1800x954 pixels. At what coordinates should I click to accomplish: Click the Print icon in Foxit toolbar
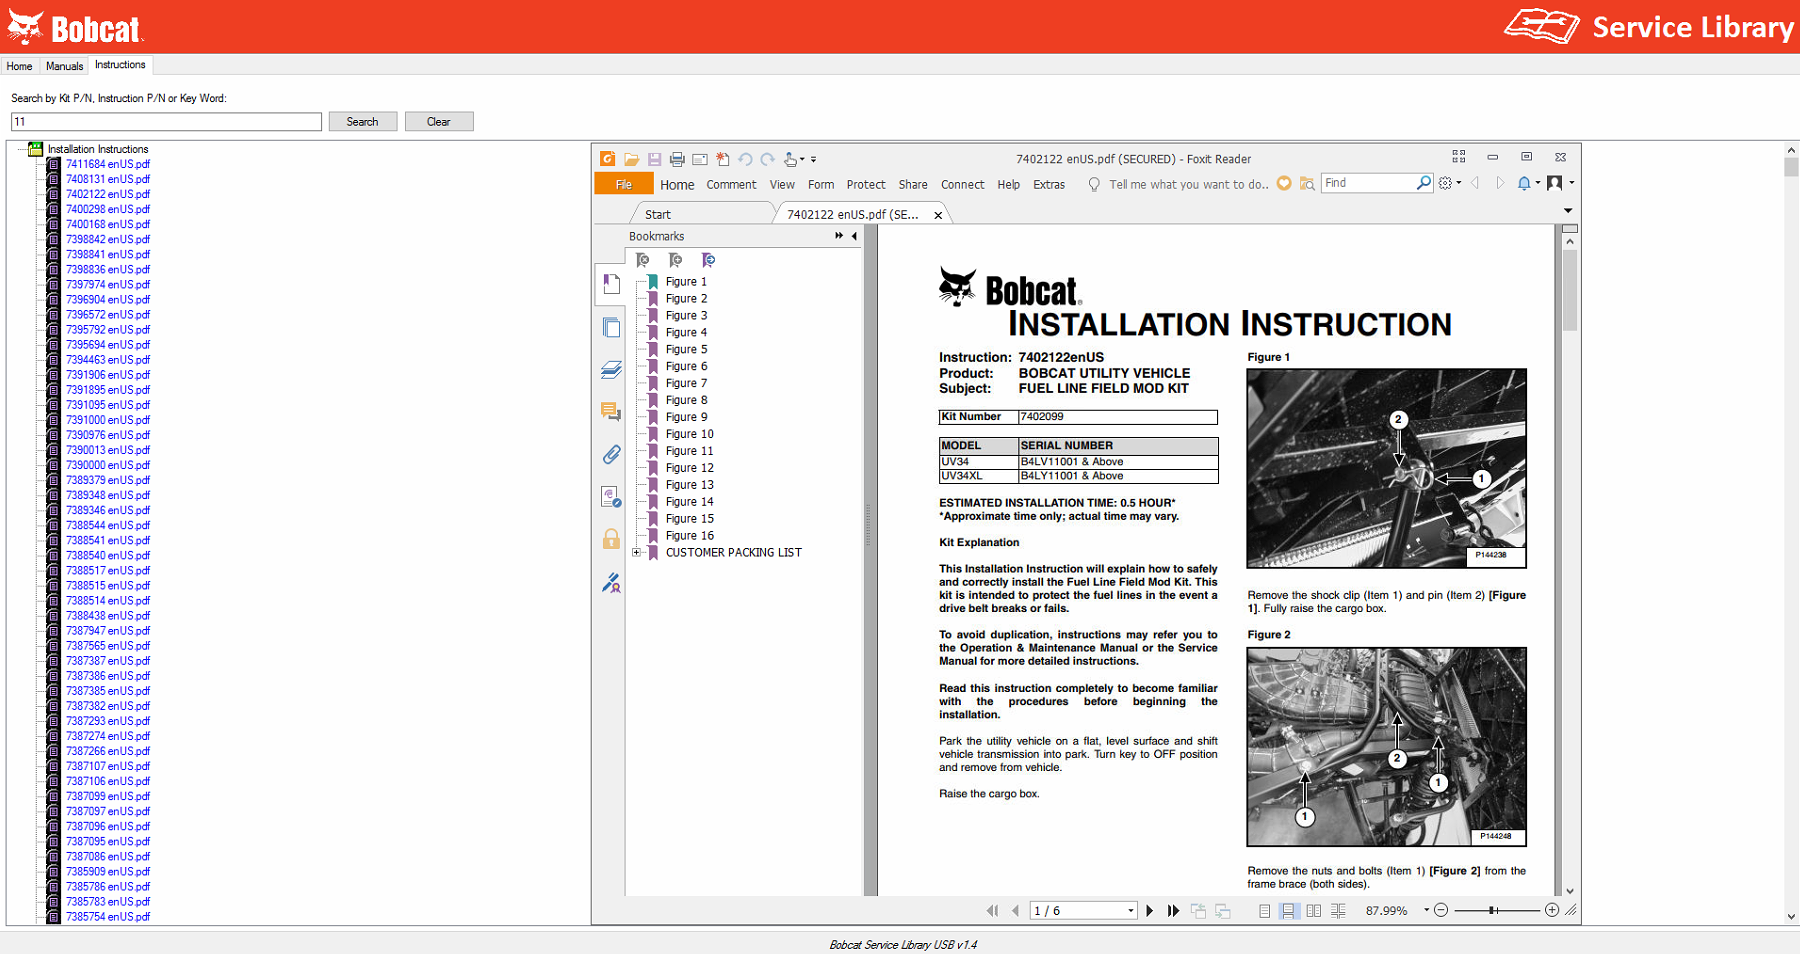point(677,159)
